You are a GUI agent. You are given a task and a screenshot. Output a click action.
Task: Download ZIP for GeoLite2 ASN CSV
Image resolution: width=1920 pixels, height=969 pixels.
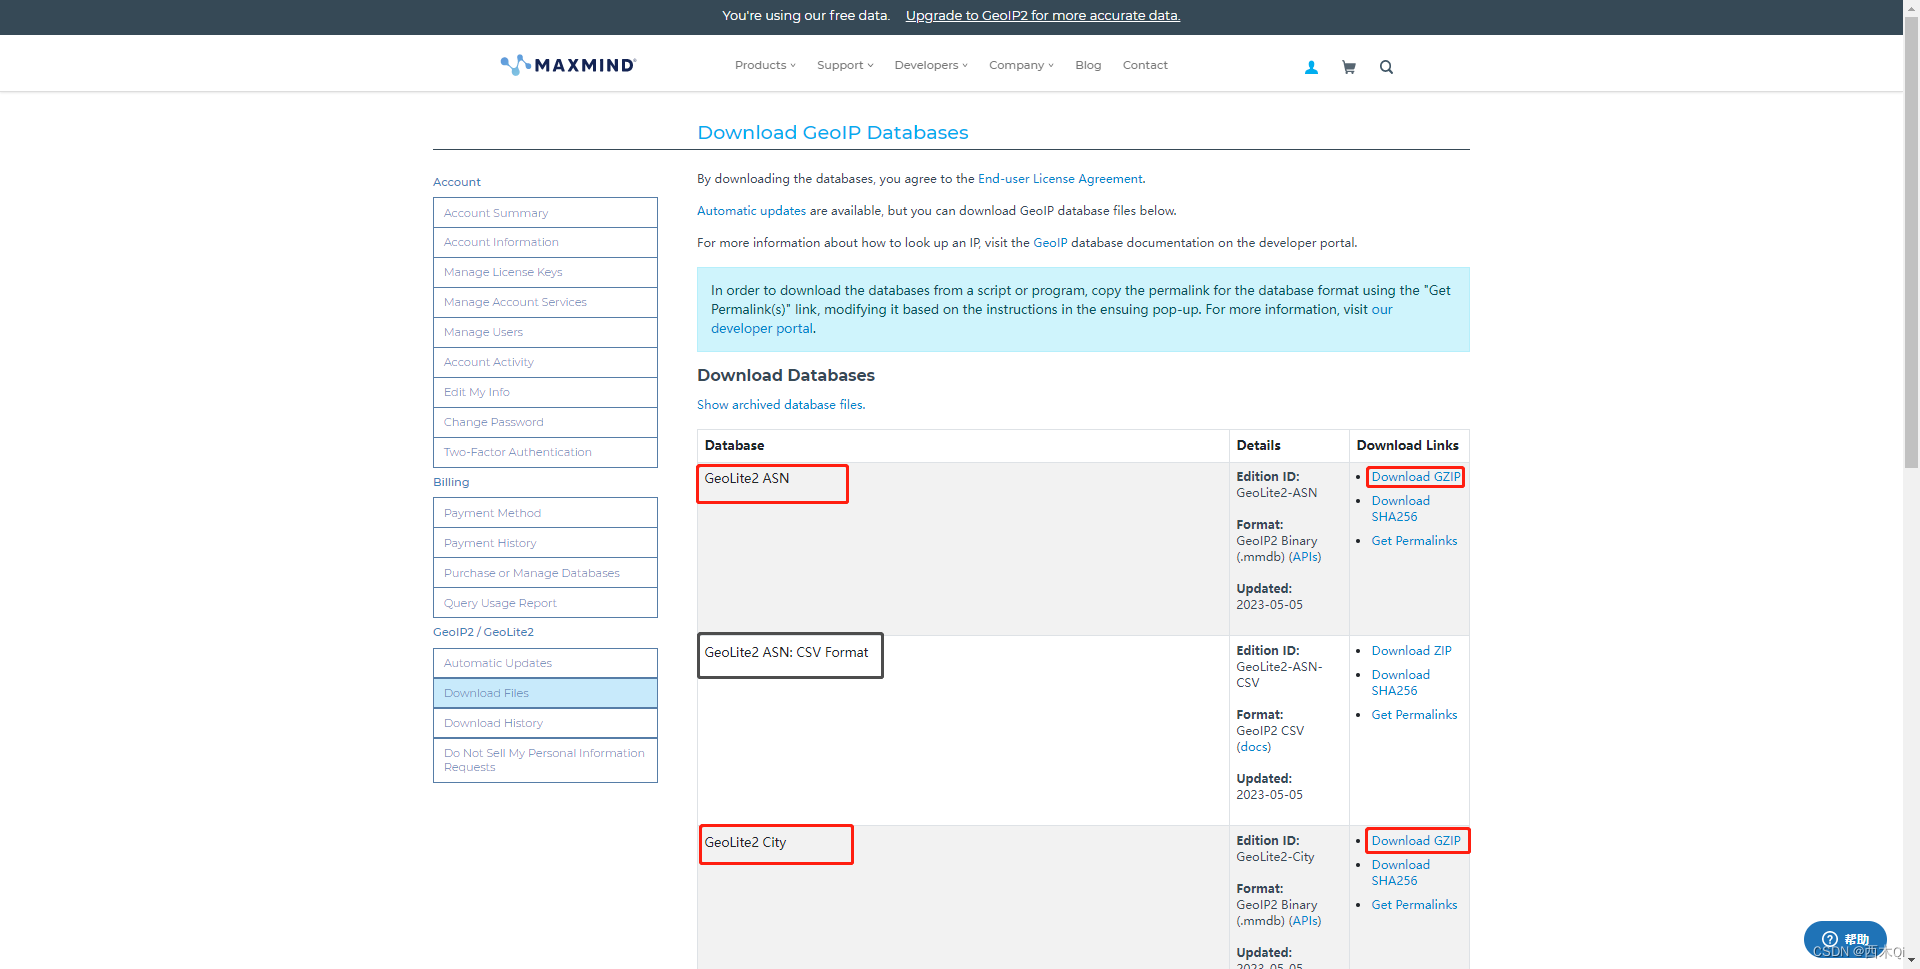tap(1411, 651)
